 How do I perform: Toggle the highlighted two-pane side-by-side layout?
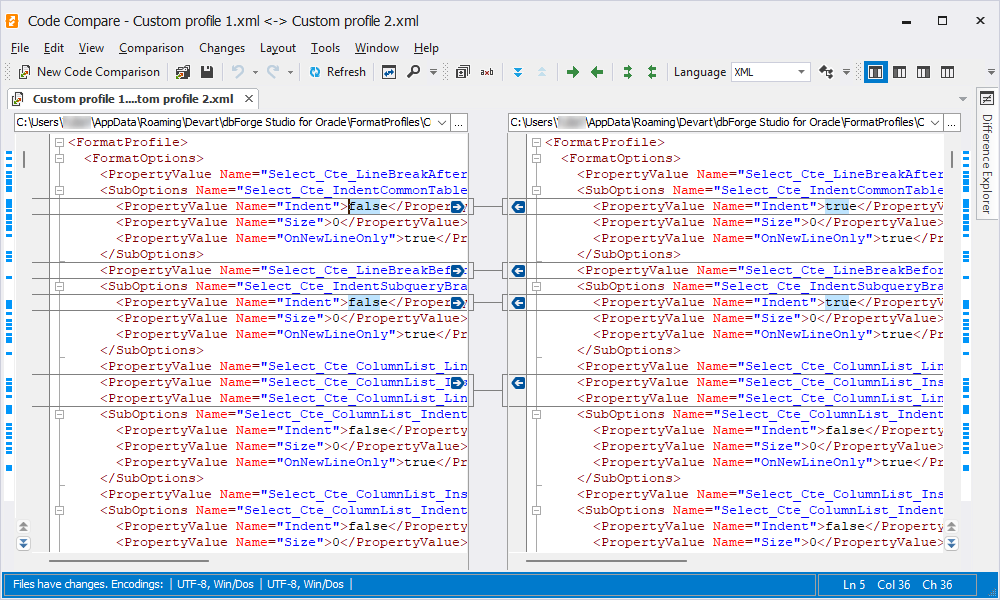876,72
